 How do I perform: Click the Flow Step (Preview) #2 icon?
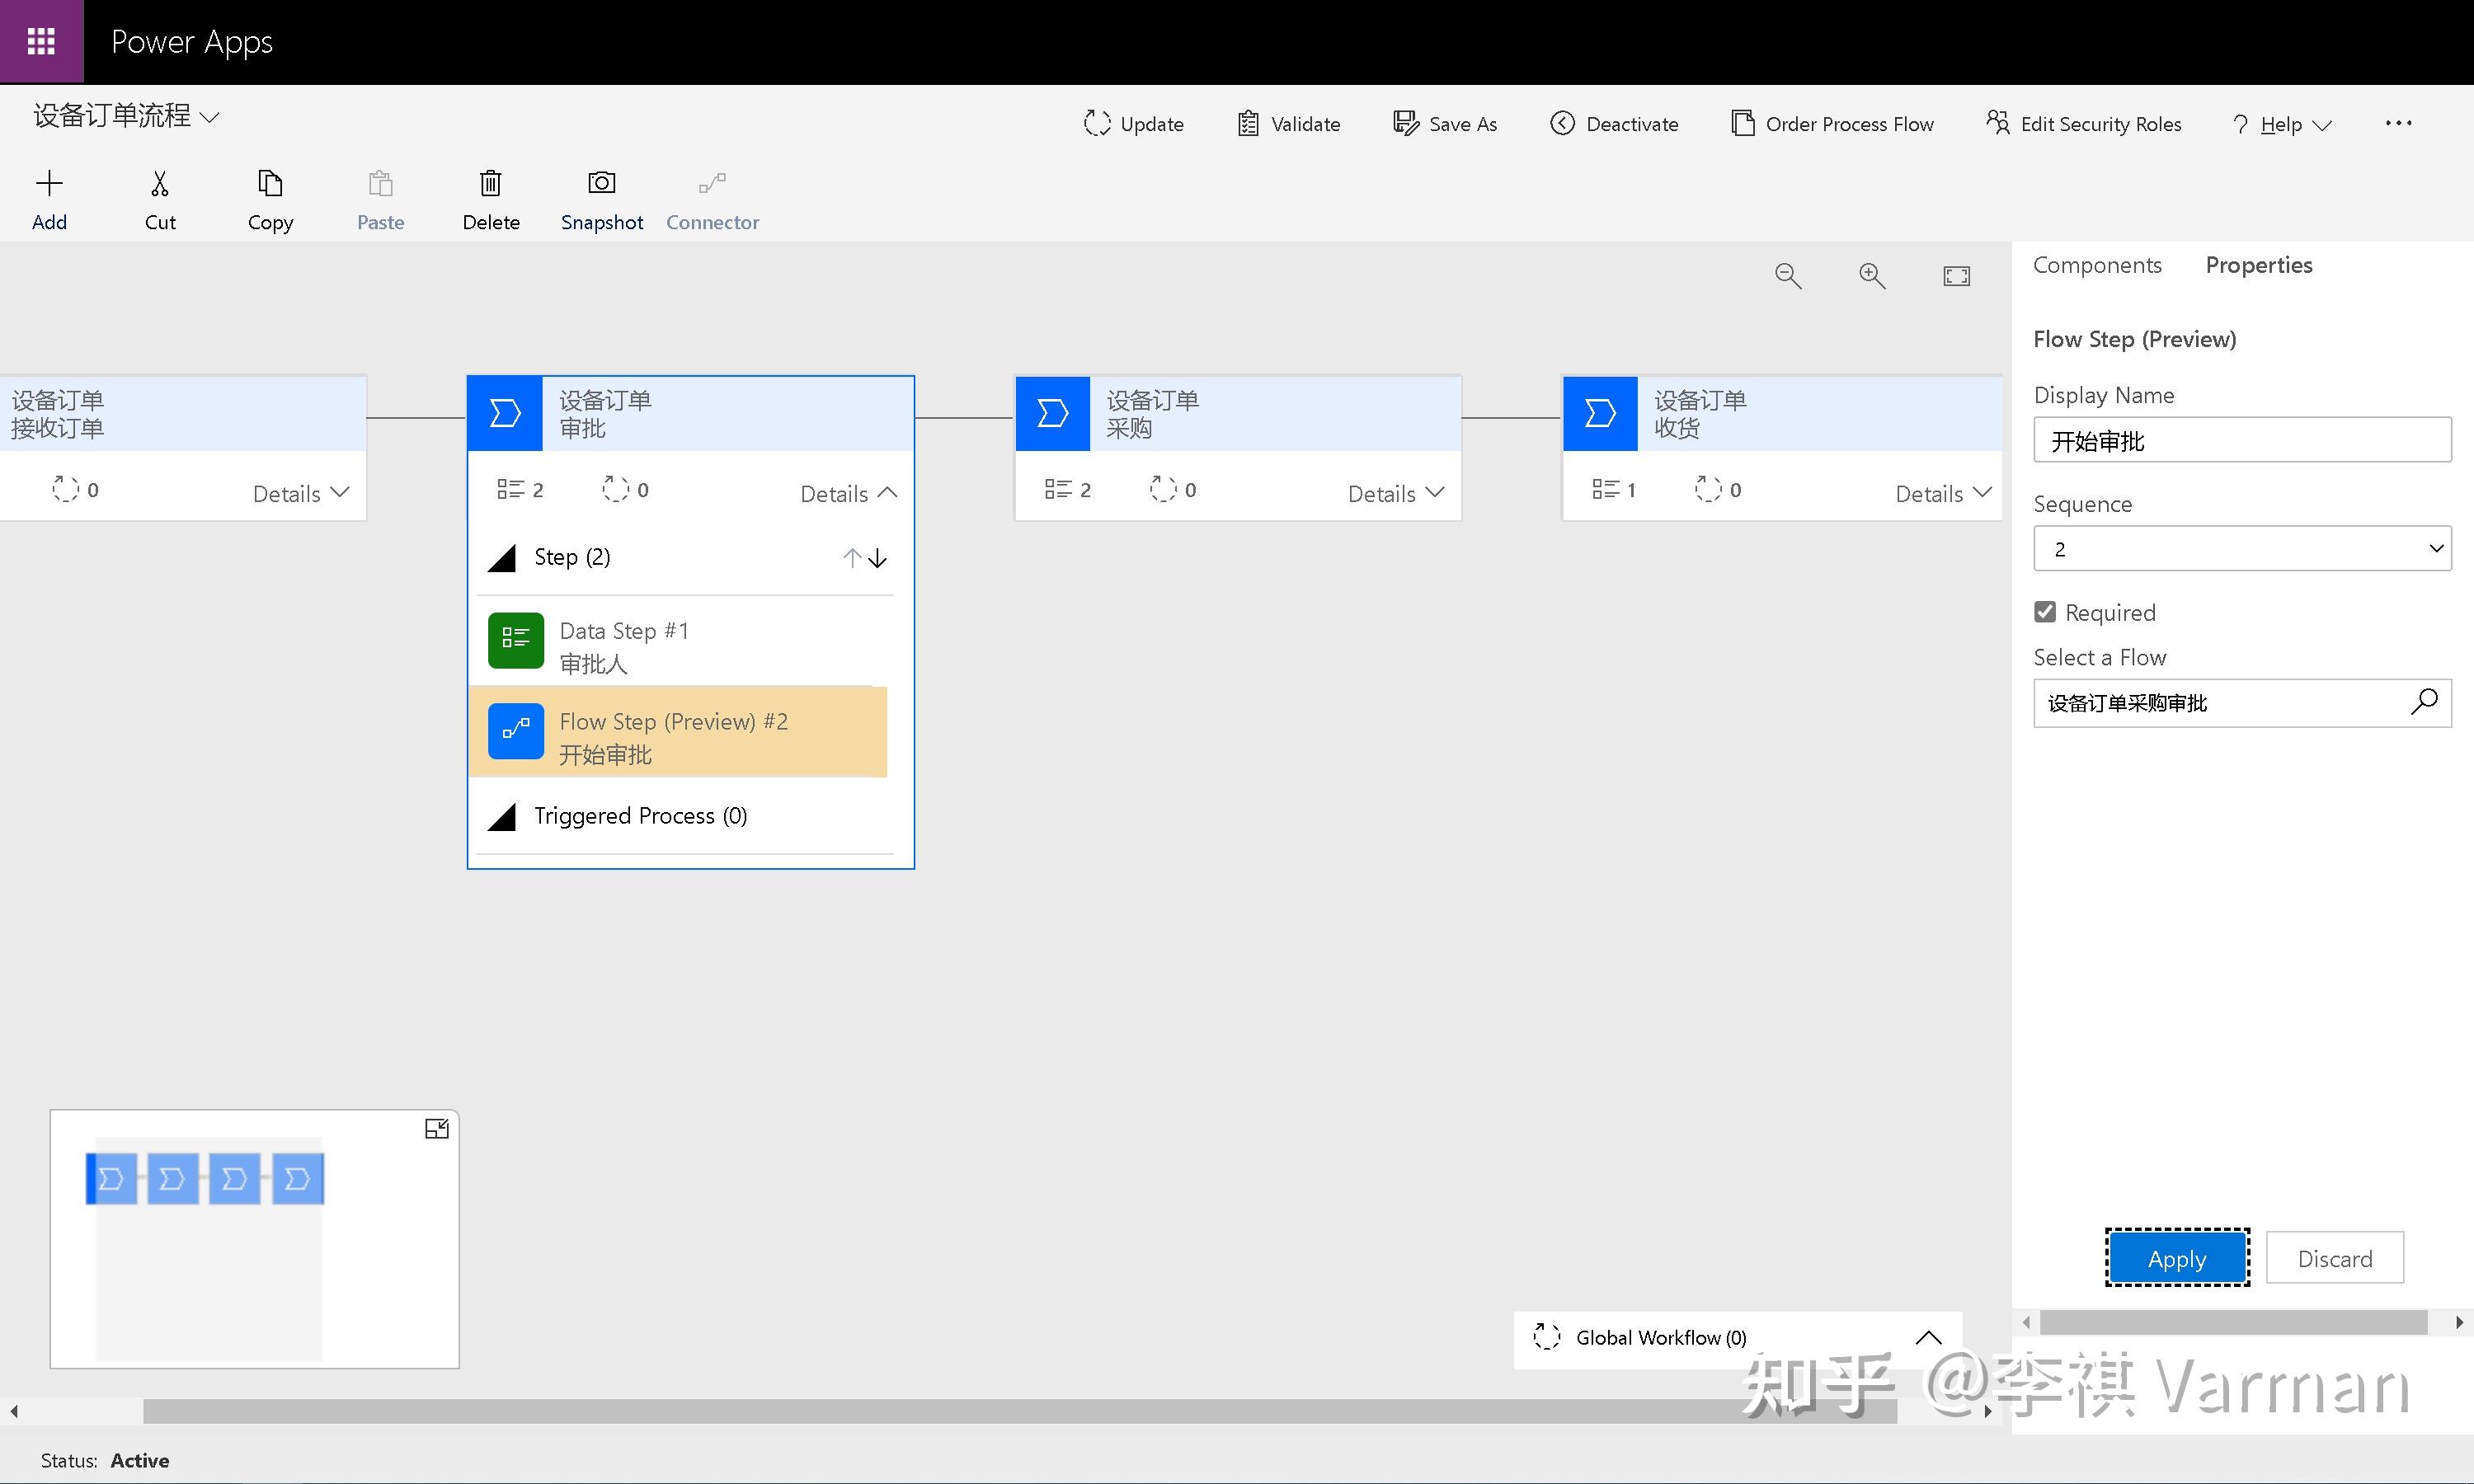point(516,731)
